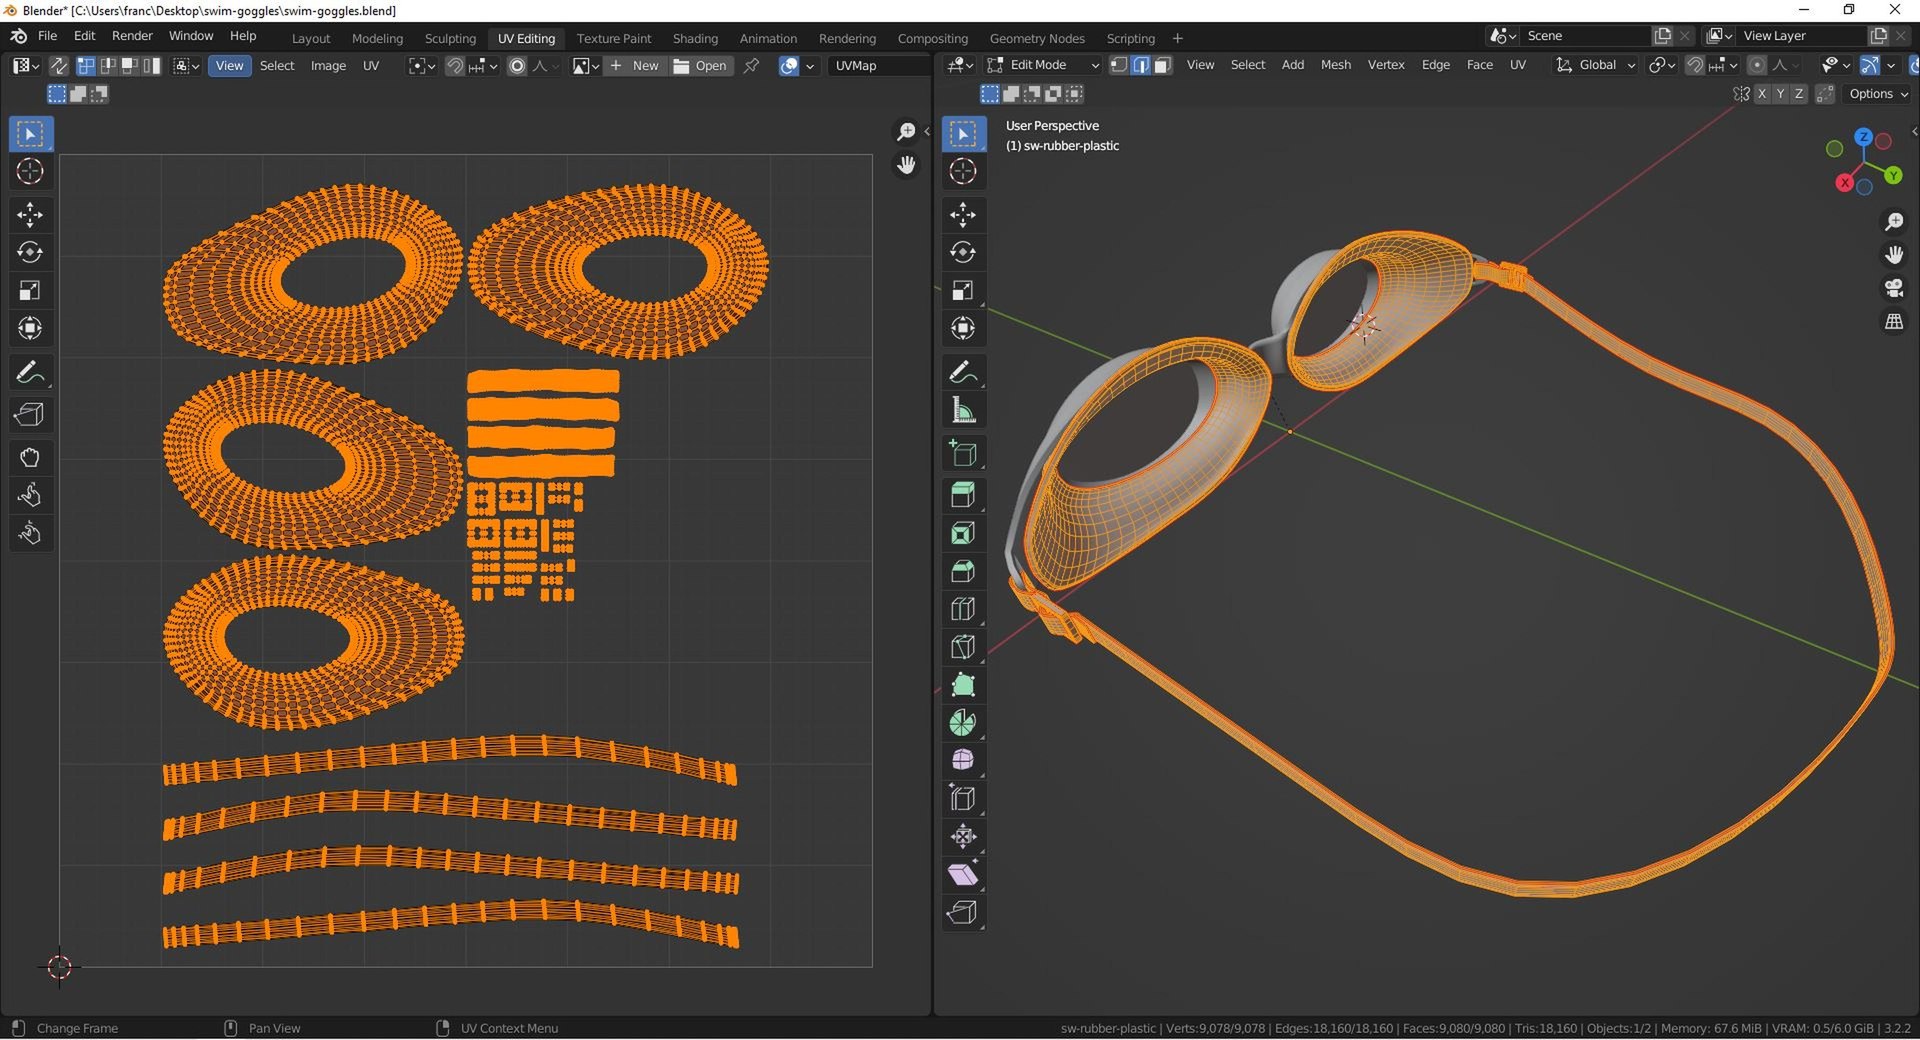1920x1040 pixels.
Task: Expand the Options dropdown
Action: pyautogui.click(x=1878, y=94)
